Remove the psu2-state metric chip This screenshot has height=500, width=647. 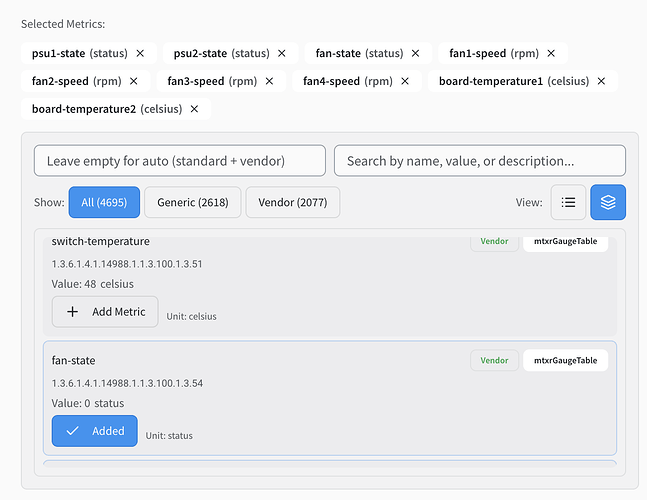[x=282, y=53]
